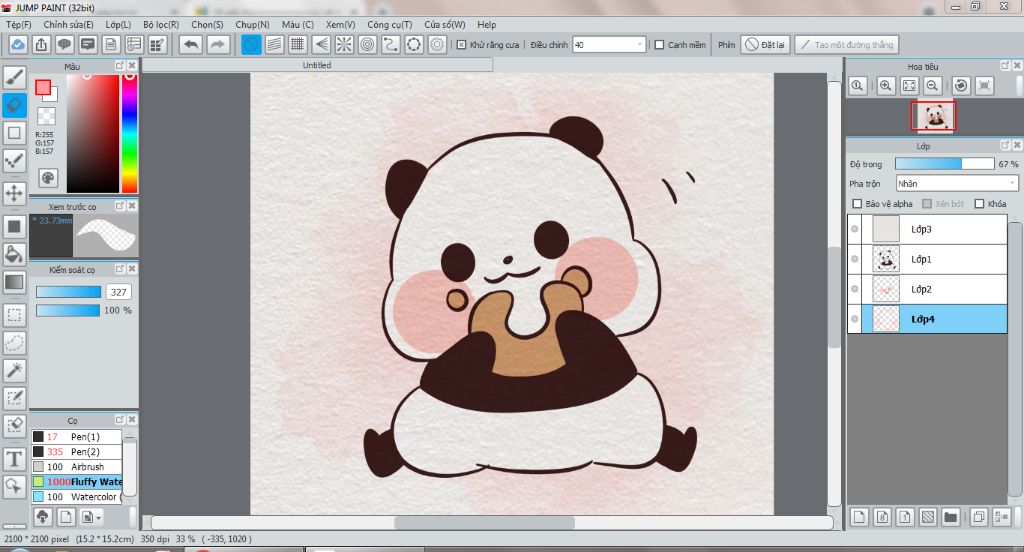1024x552 pixels.
Task: Enable curve snap guide
Action: (x=391, y=44)
